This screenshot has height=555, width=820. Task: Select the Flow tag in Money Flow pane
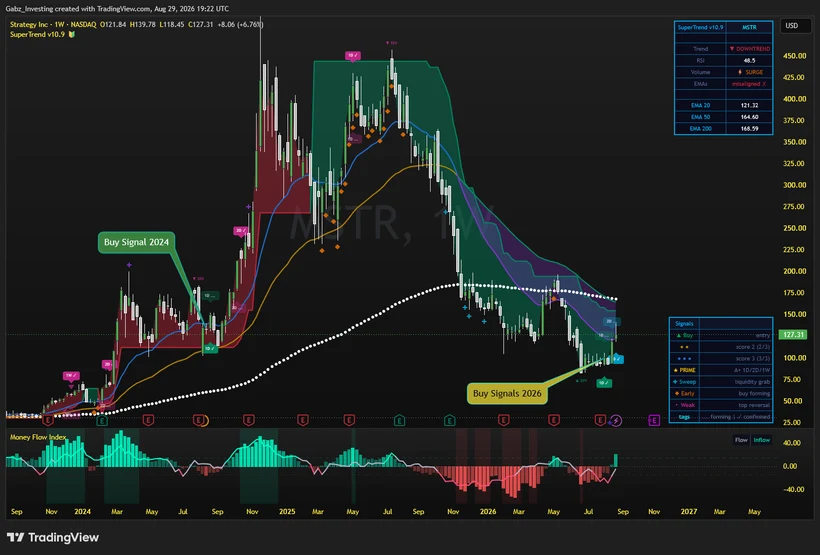click(x=741, y=440)
